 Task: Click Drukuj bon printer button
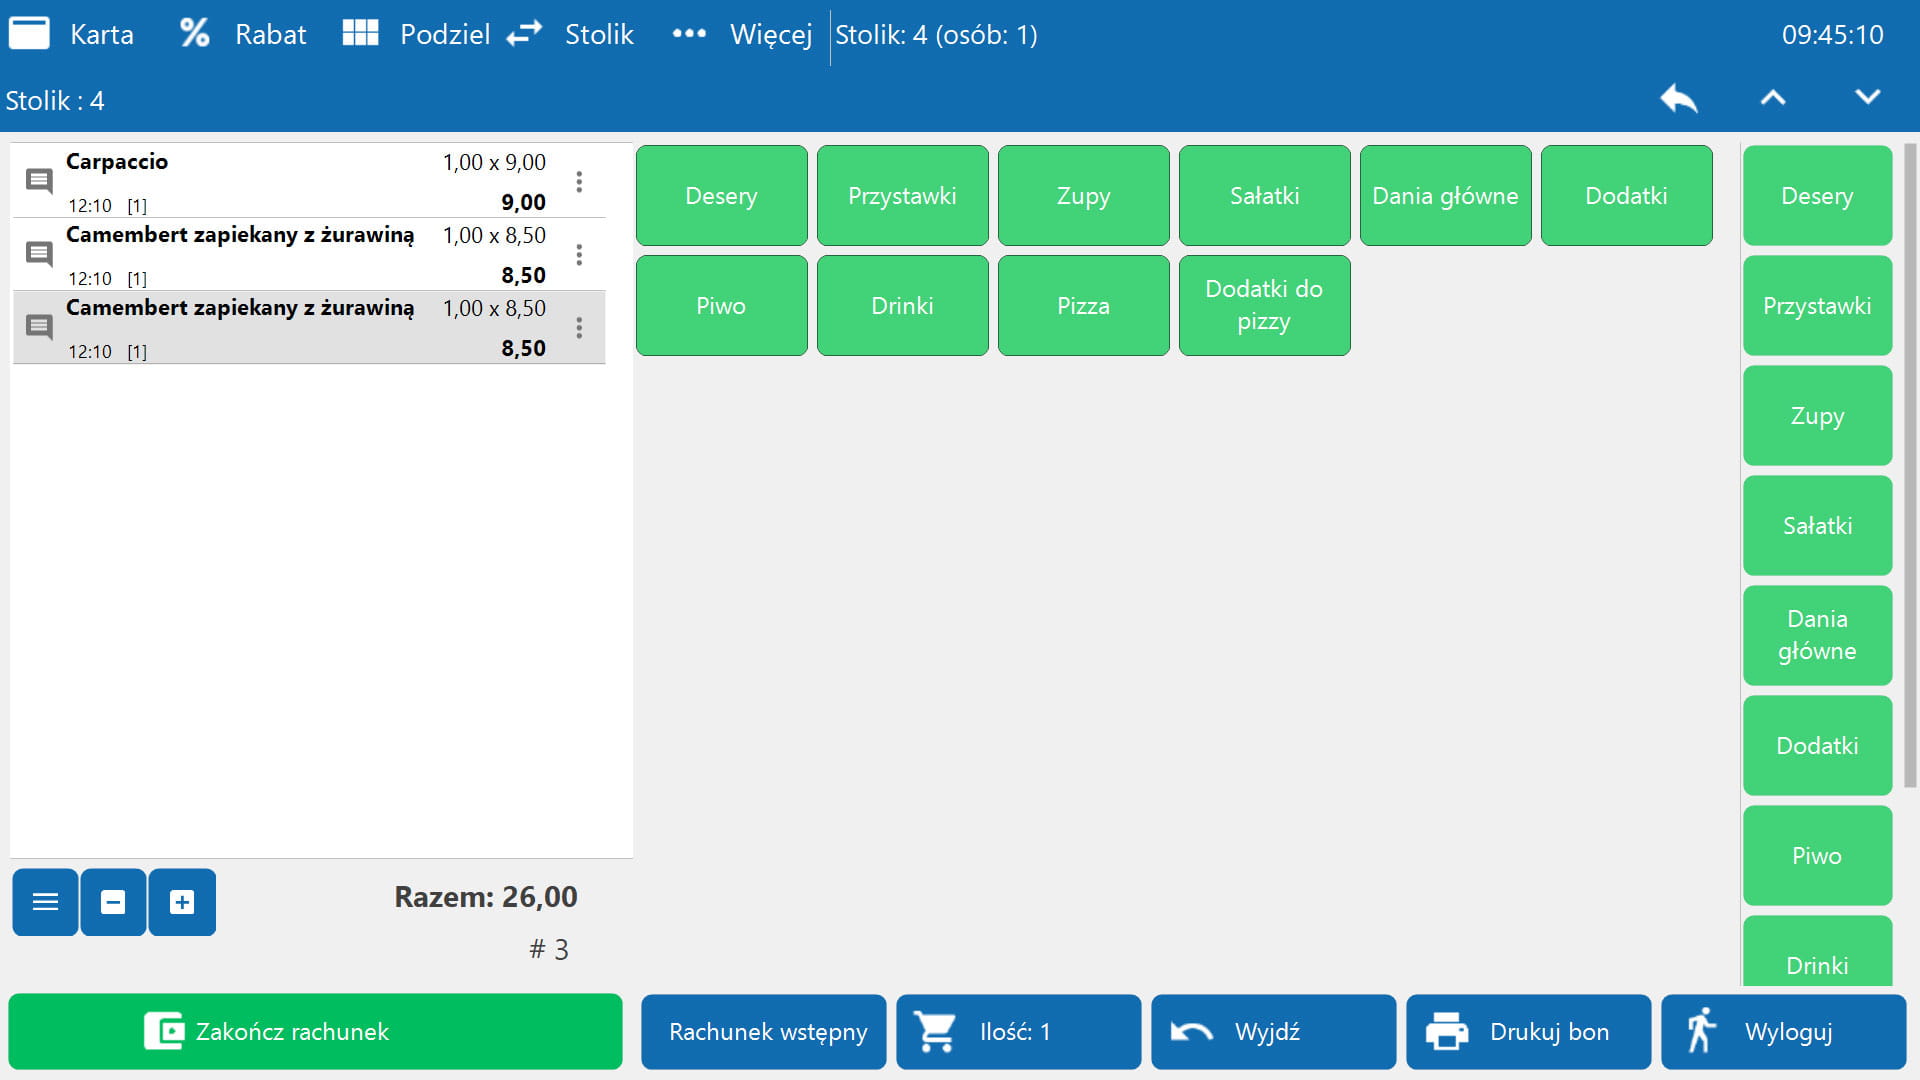(x=1527, y=1031)
